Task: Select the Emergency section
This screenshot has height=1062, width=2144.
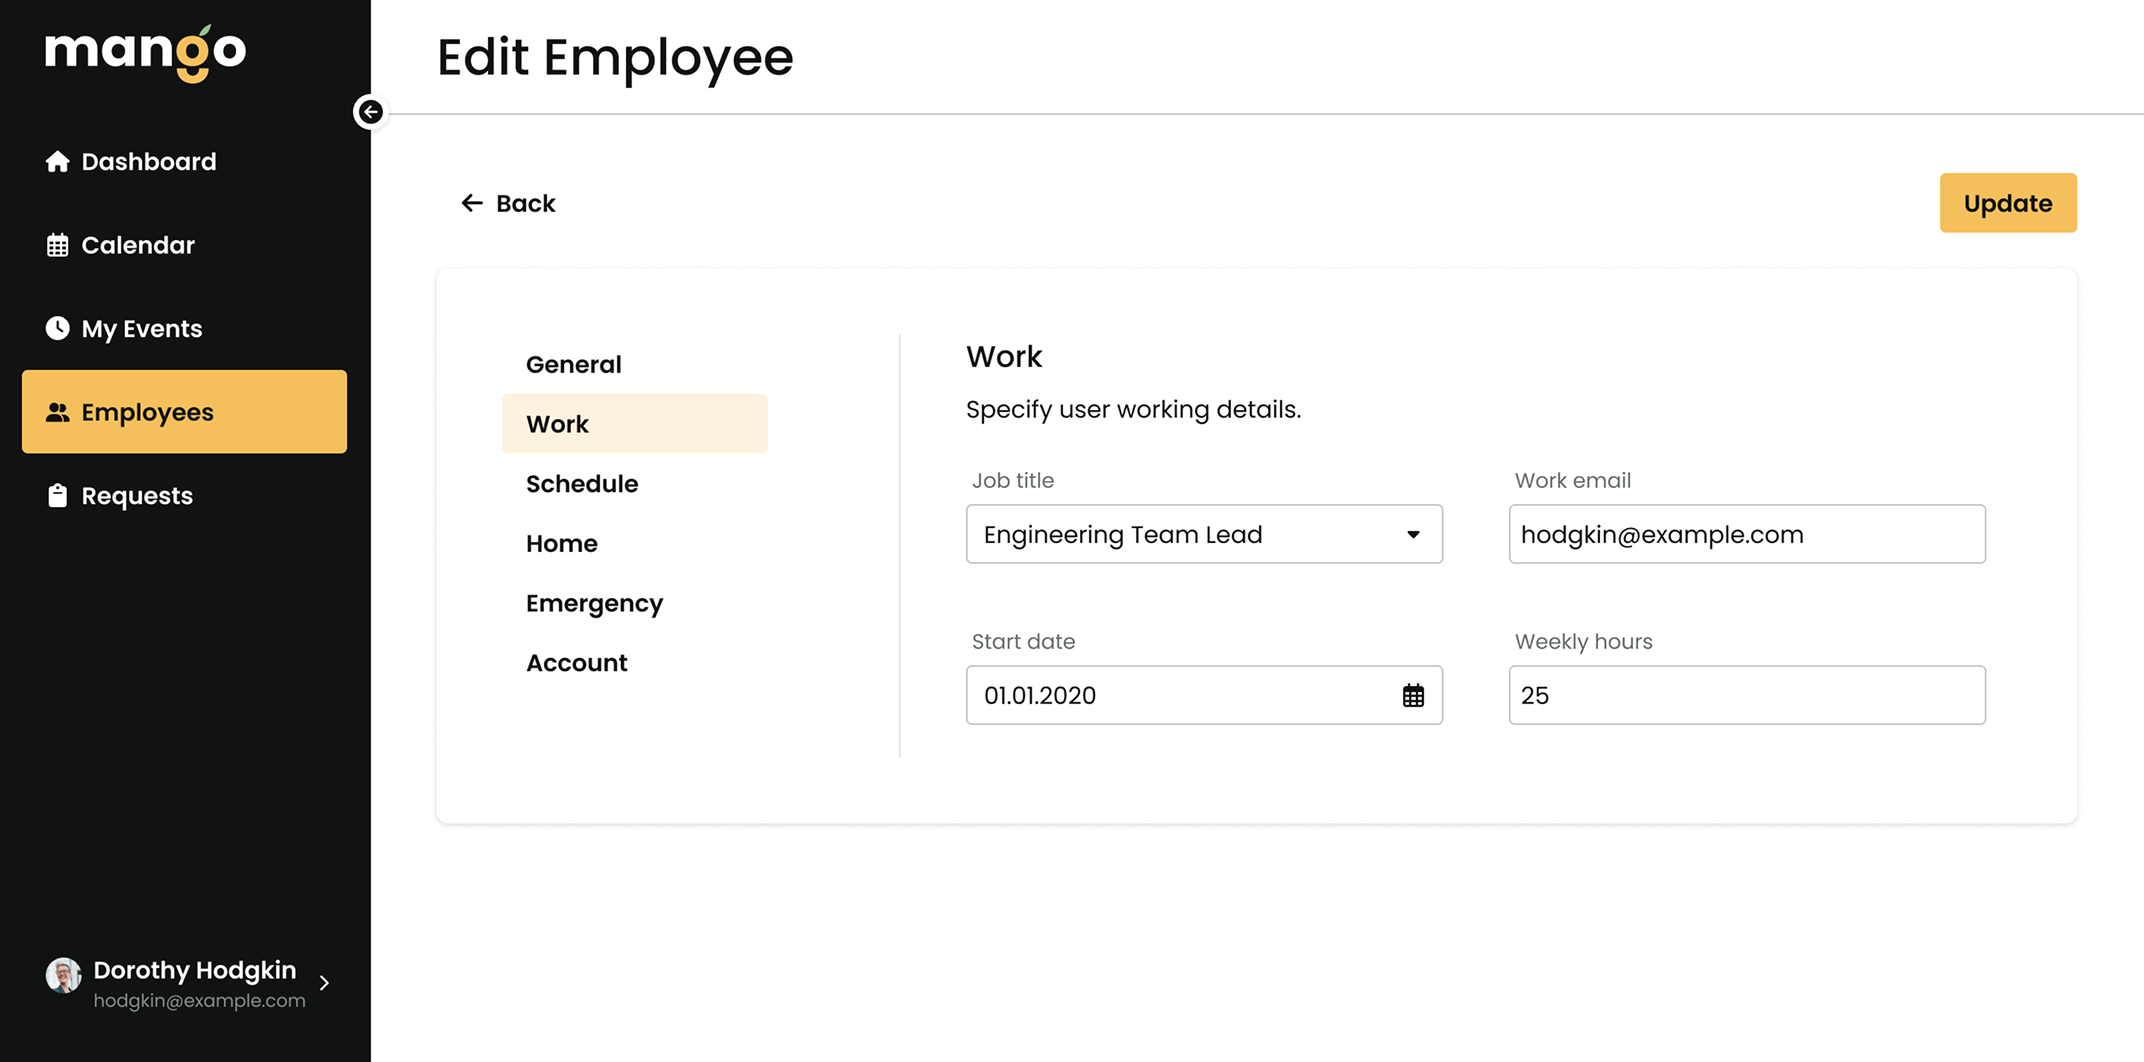Action: coord(594,603)
